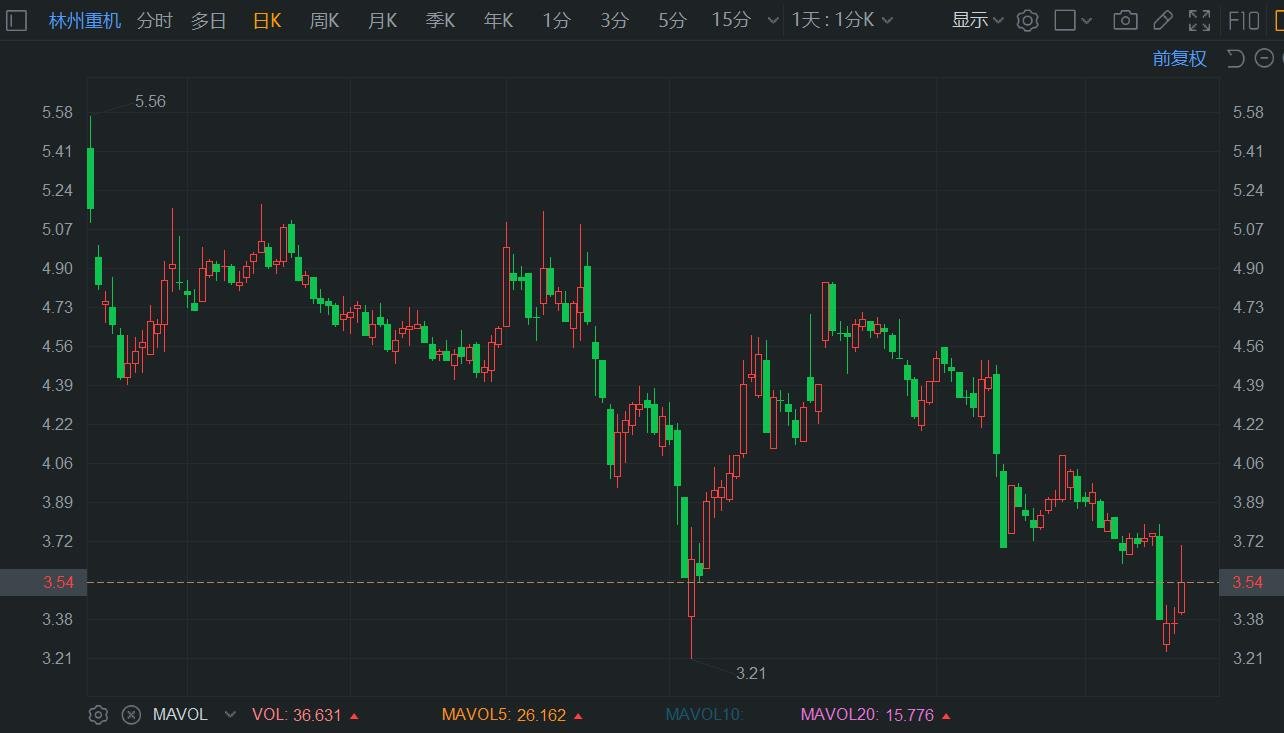
Task: Switch to the 1分 period
Action: [557, 20]
